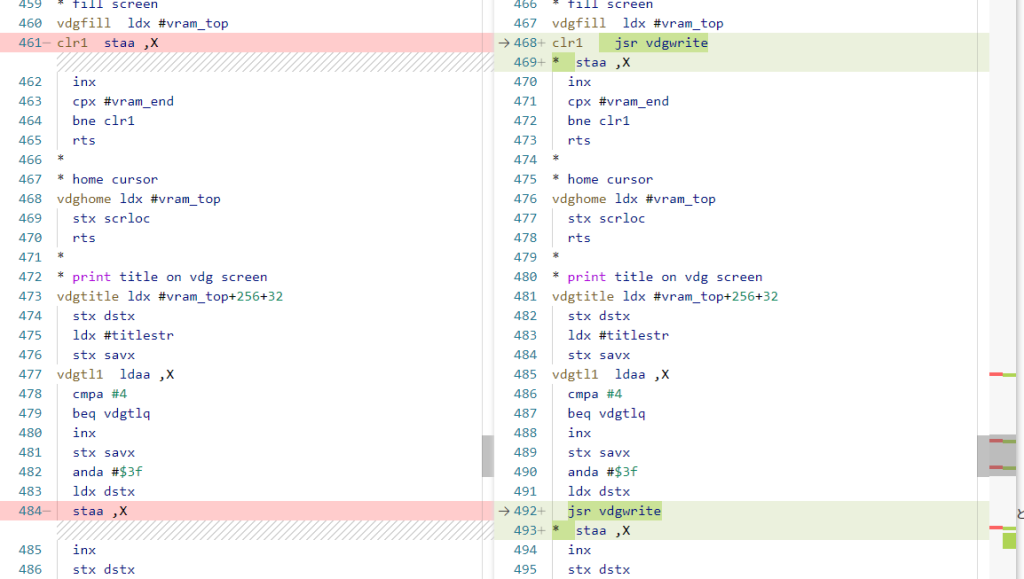Click highlighted 'jsr vdgwrite' on line 492

(x=614, y=511)
